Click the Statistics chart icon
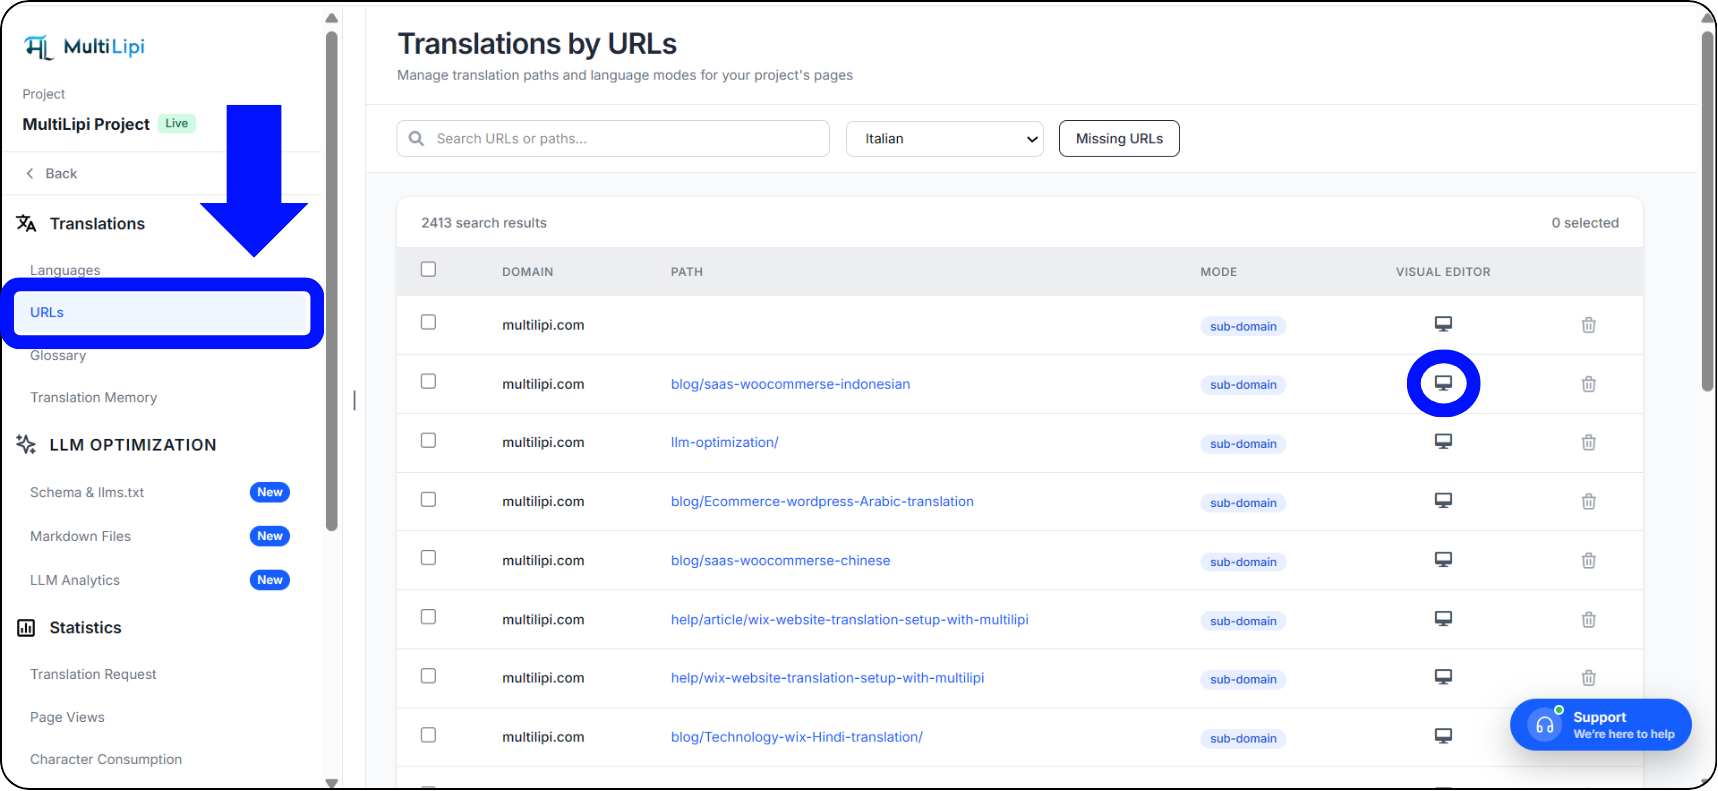The width and height of the screenshot is (1718, 791). tap(27, 628)
